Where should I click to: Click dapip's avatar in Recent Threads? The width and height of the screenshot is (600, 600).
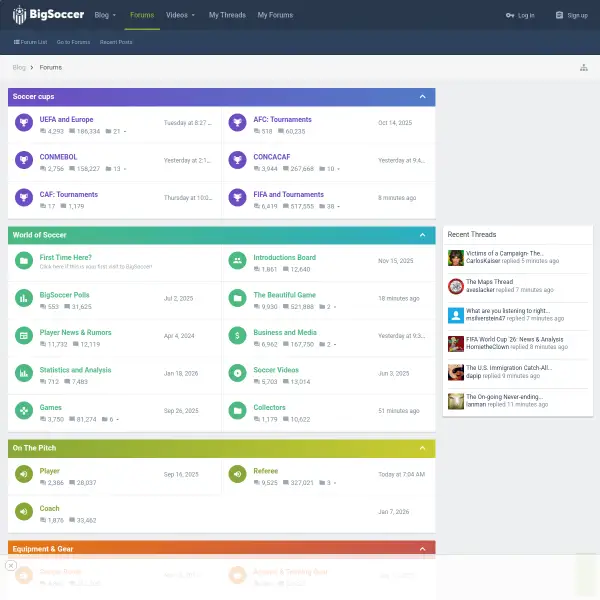(x=456, y=372)
